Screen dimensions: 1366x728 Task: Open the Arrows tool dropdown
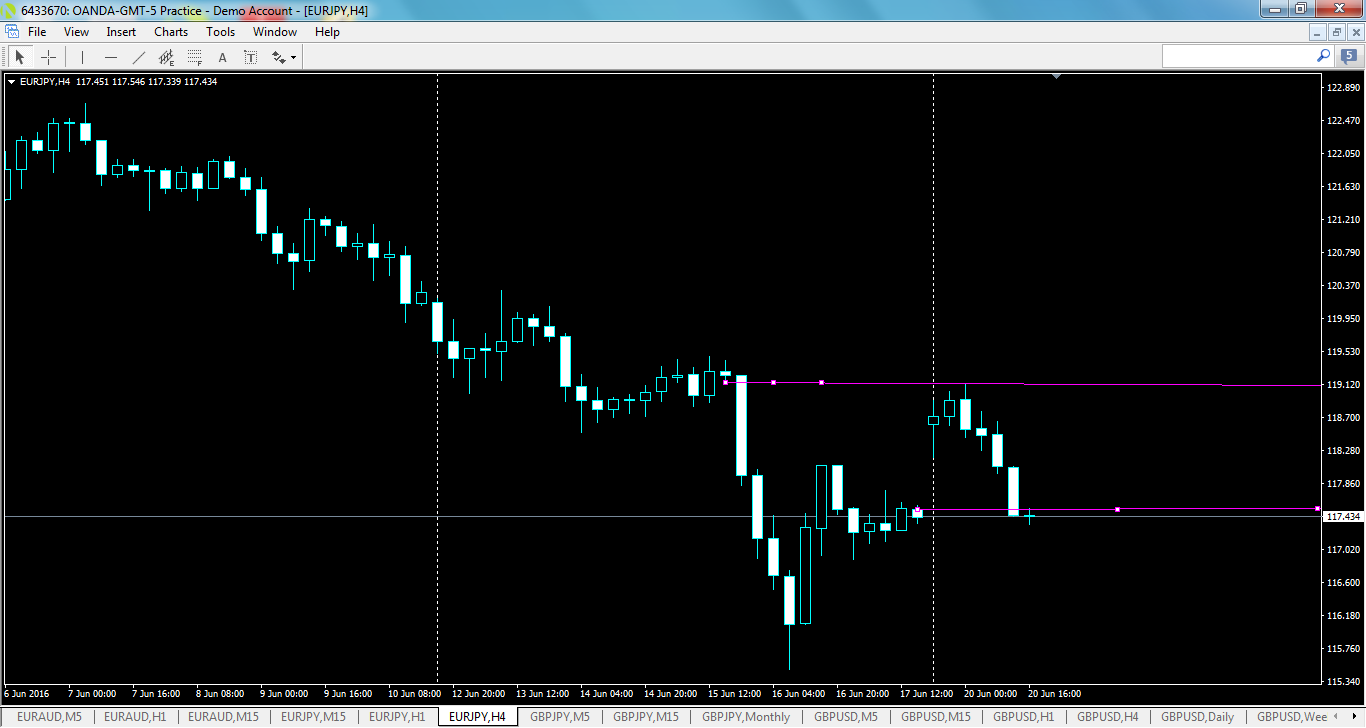pos(292,56)
